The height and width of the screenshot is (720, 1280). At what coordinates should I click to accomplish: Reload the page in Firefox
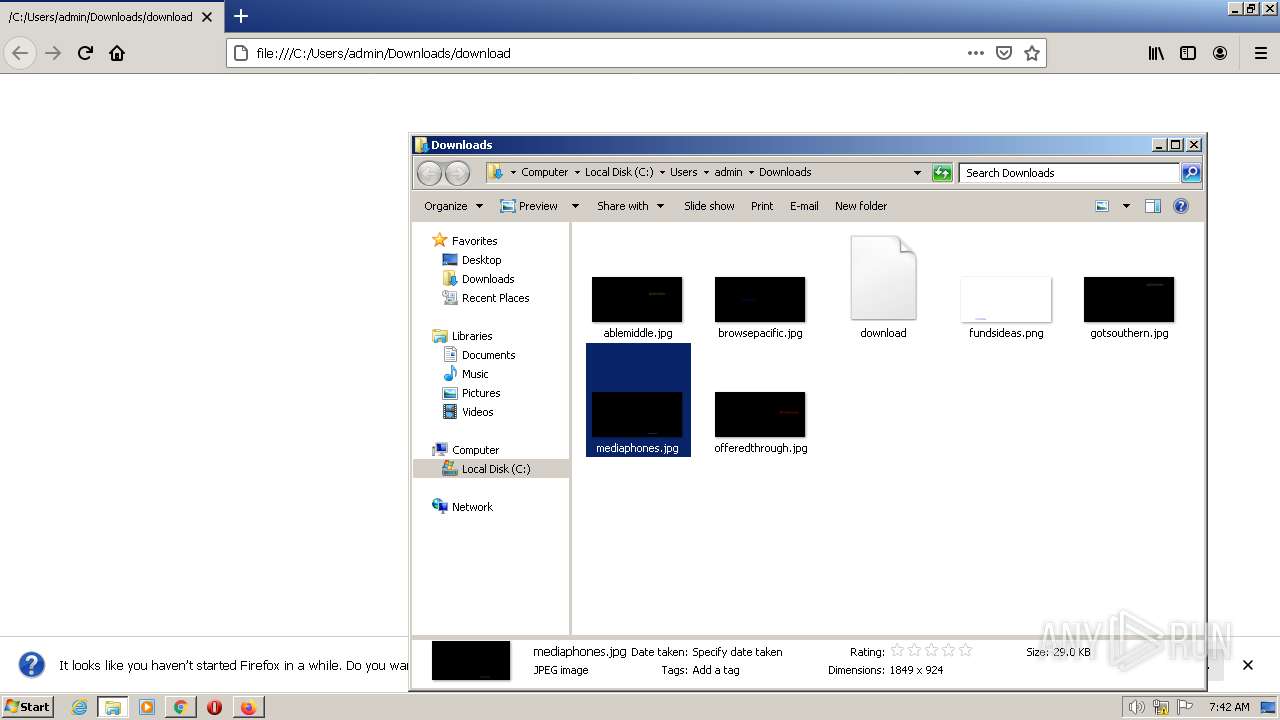click(85, 53)
